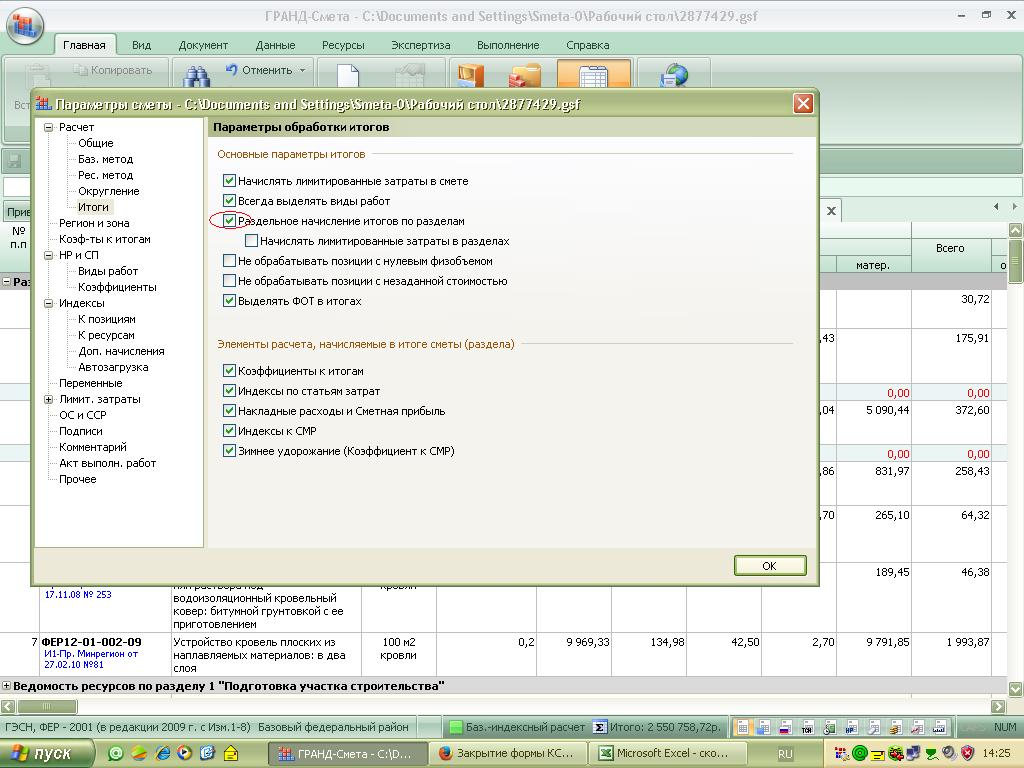Open Microsoft Excel from the taskbar
The height and width of the screenshot is (768, 1024).
(671, 753)
